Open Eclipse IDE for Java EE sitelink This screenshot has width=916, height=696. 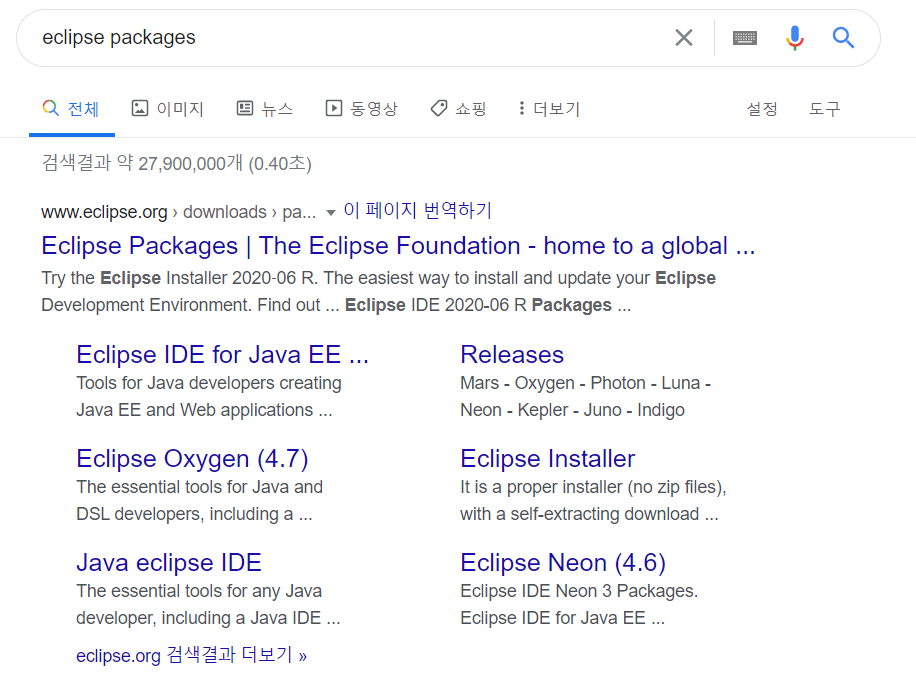[223, 355]
